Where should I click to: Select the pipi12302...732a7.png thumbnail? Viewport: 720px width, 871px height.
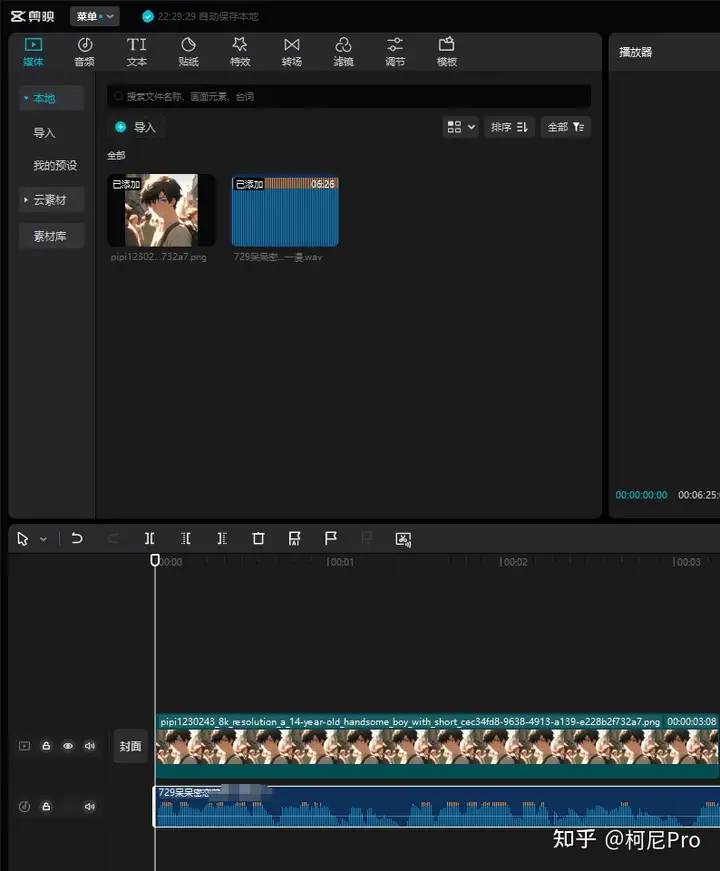161,211
